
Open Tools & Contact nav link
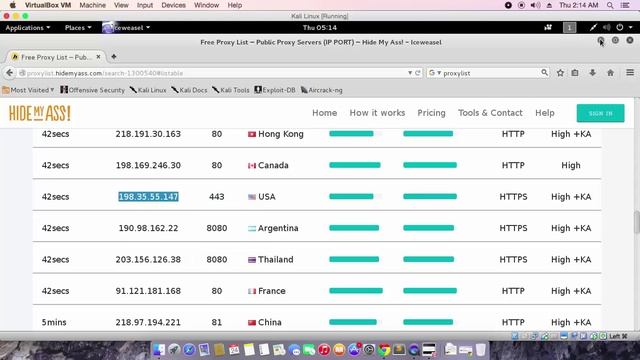490,113
